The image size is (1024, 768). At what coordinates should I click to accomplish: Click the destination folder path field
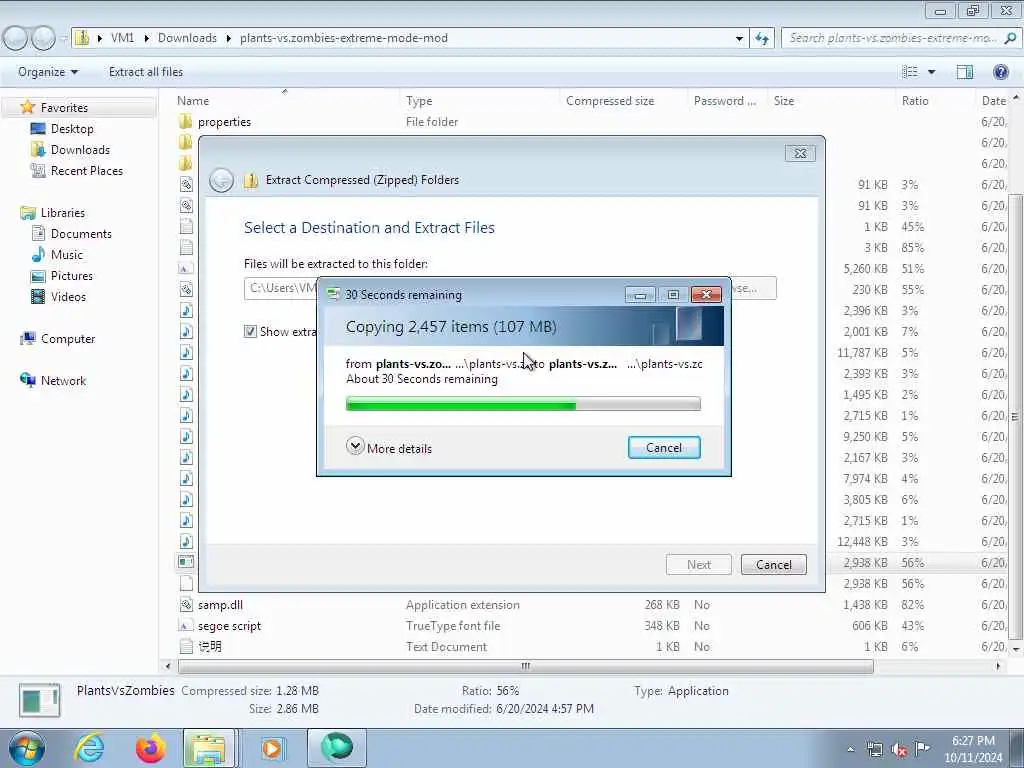coord(281,288)
